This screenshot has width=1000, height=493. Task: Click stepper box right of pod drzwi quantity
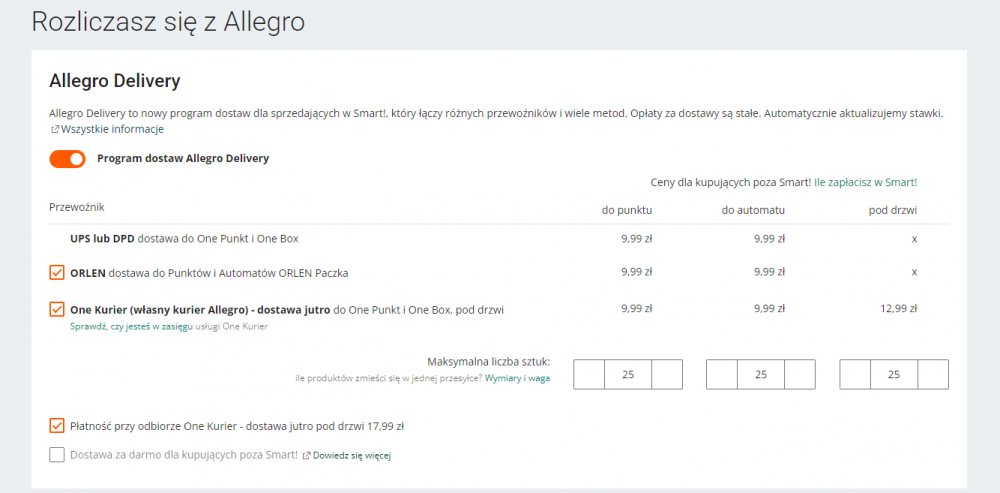933,374
